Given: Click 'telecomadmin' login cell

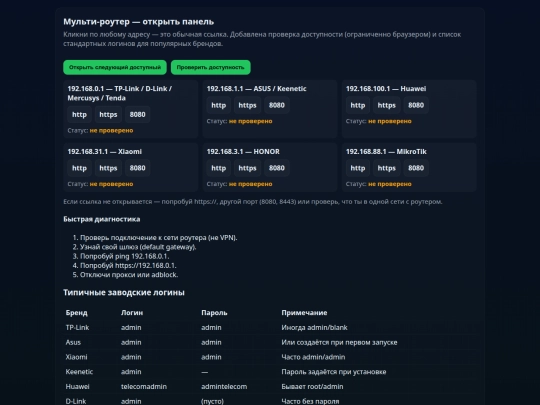Looking at the screenshot, I should (144, 387).
